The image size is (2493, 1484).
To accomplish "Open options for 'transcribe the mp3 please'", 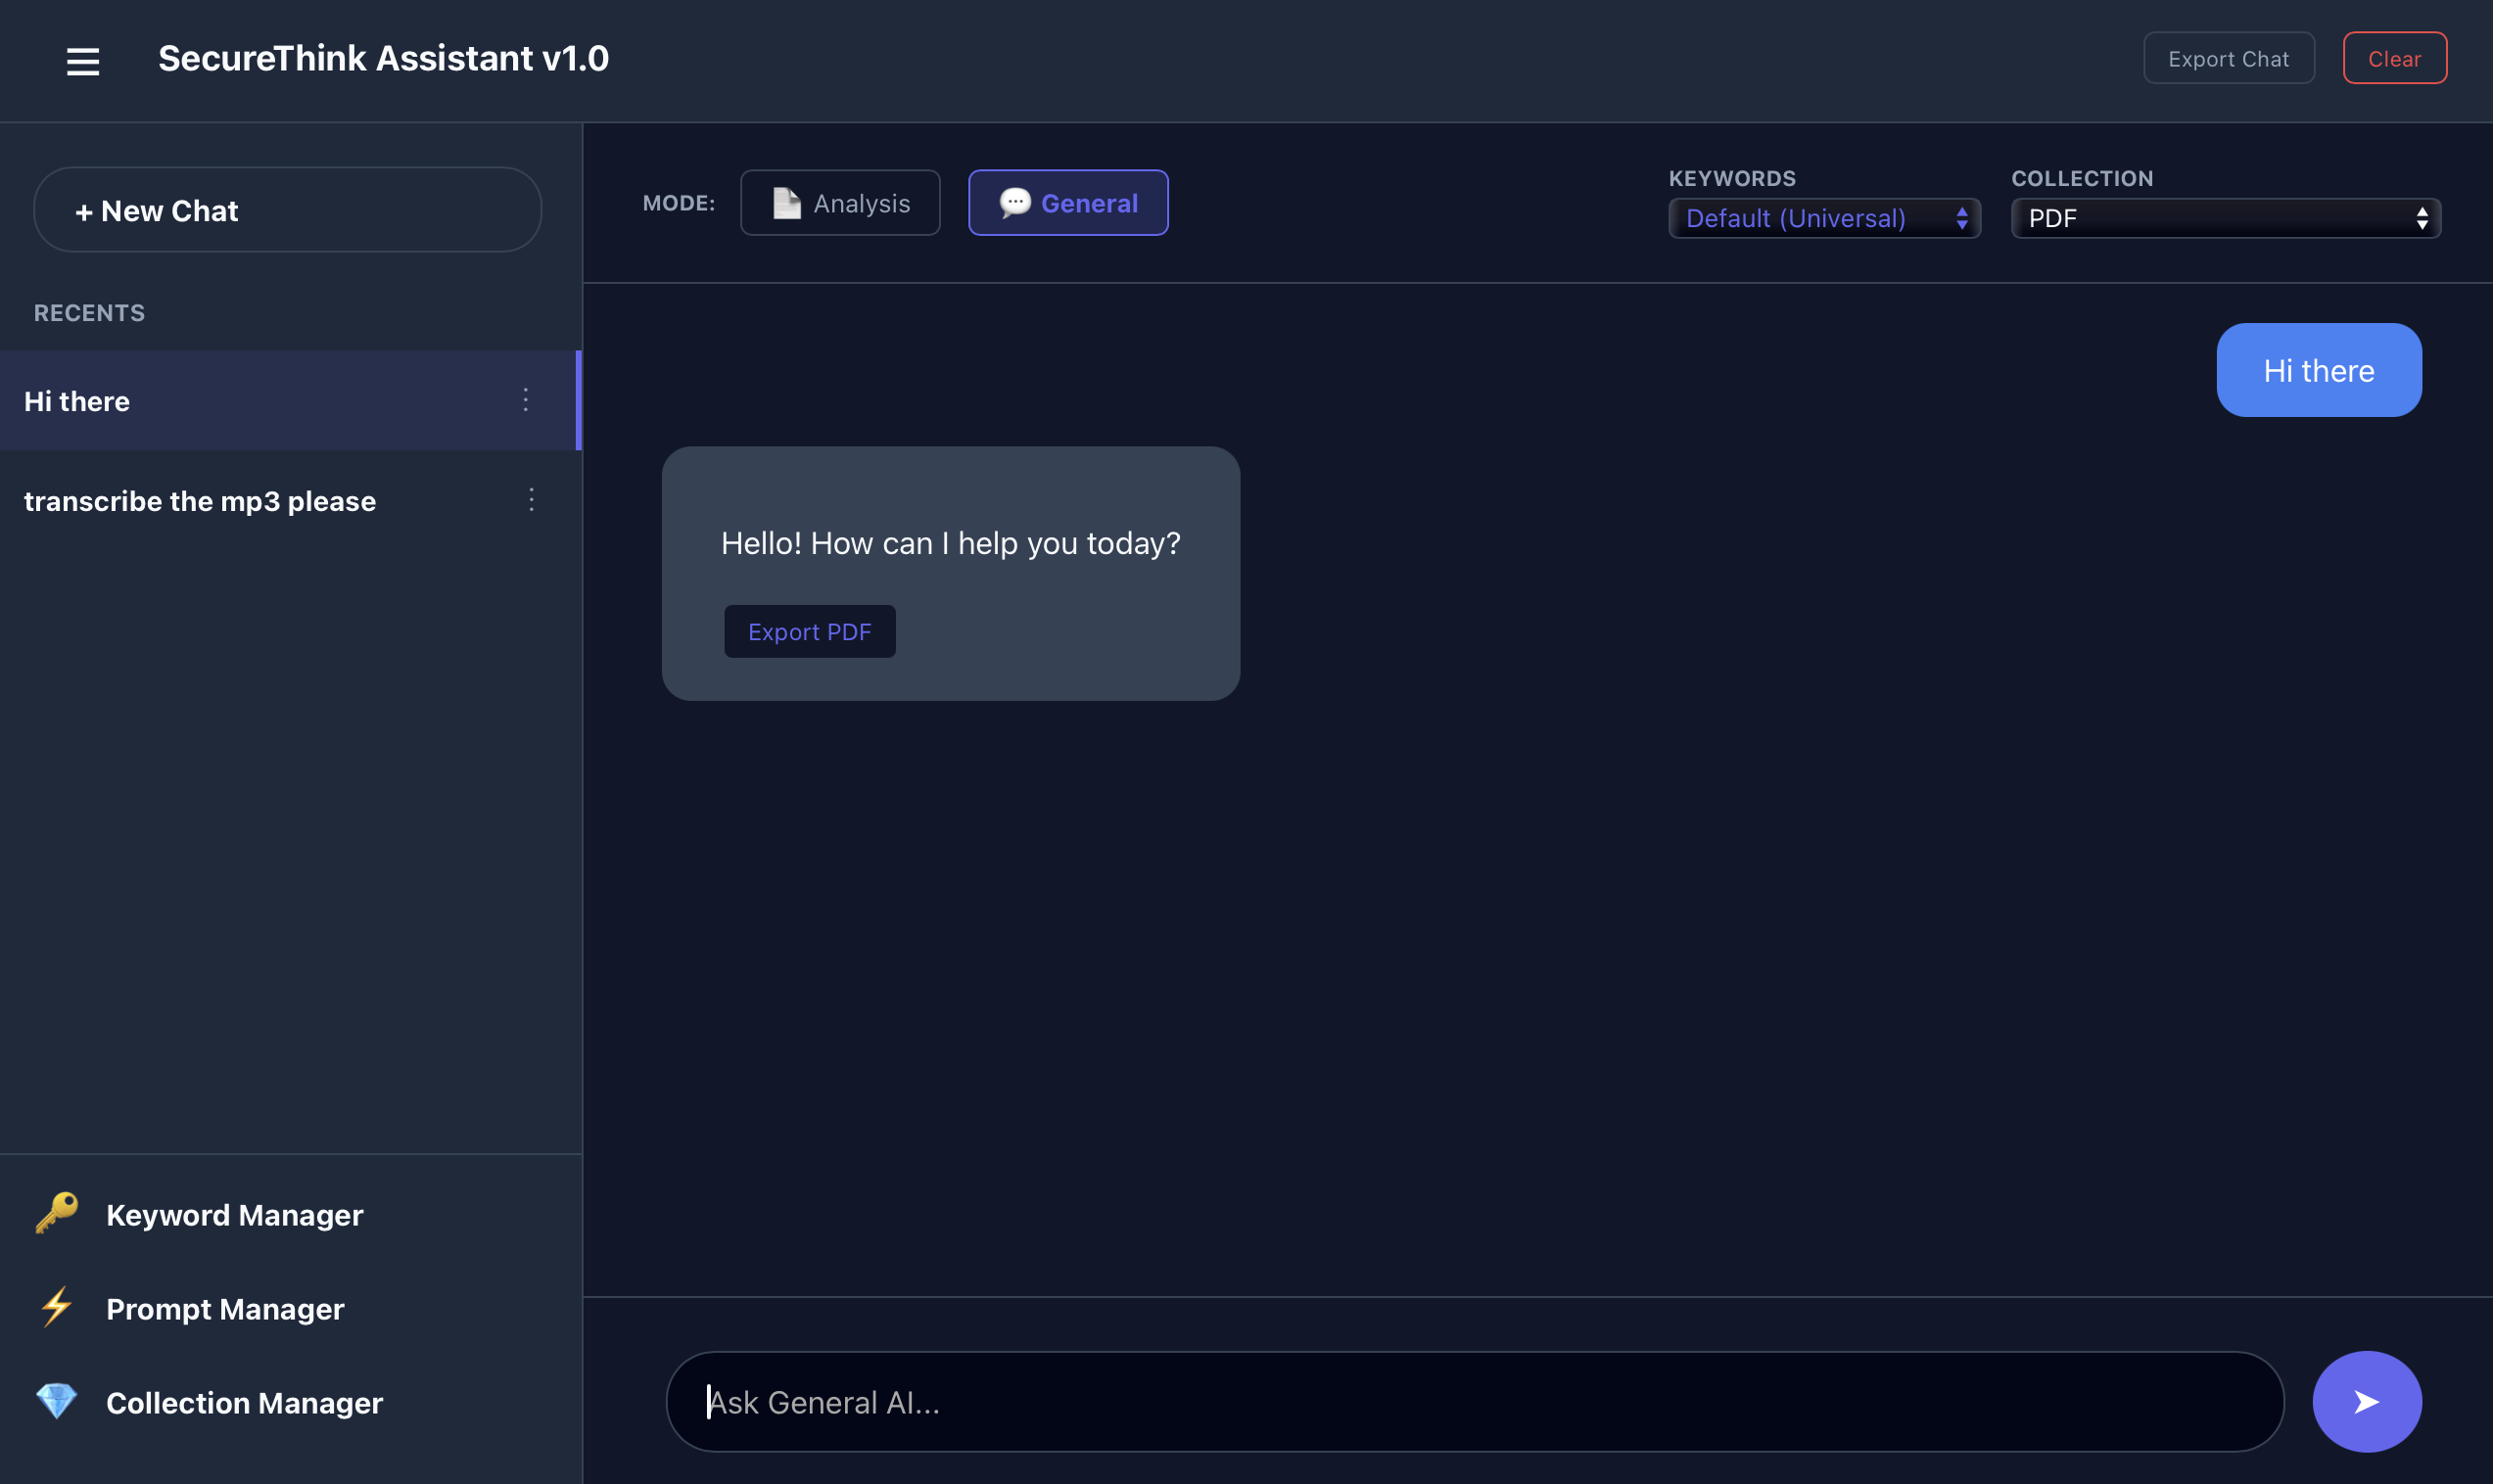I will (531, 500).
